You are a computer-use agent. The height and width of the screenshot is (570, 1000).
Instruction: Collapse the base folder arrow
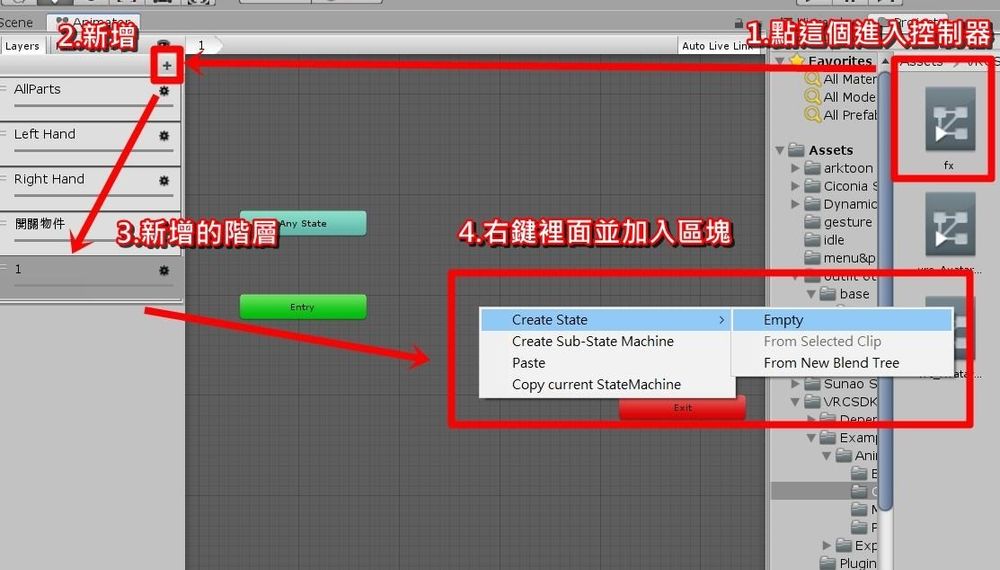811,295
